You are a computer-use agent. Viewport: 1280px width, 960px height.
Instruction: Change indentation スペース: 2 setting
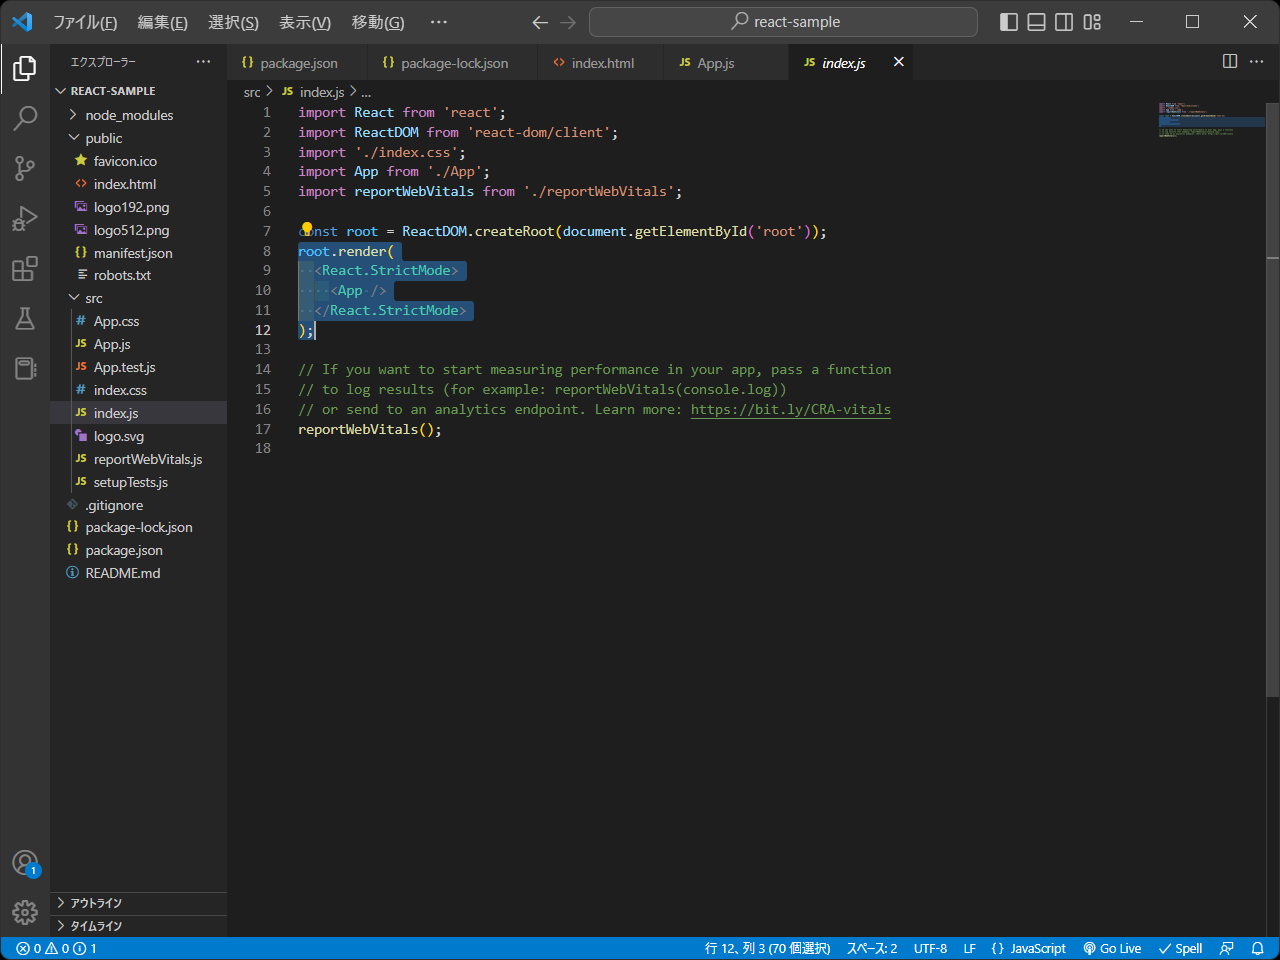pos(872,948)
